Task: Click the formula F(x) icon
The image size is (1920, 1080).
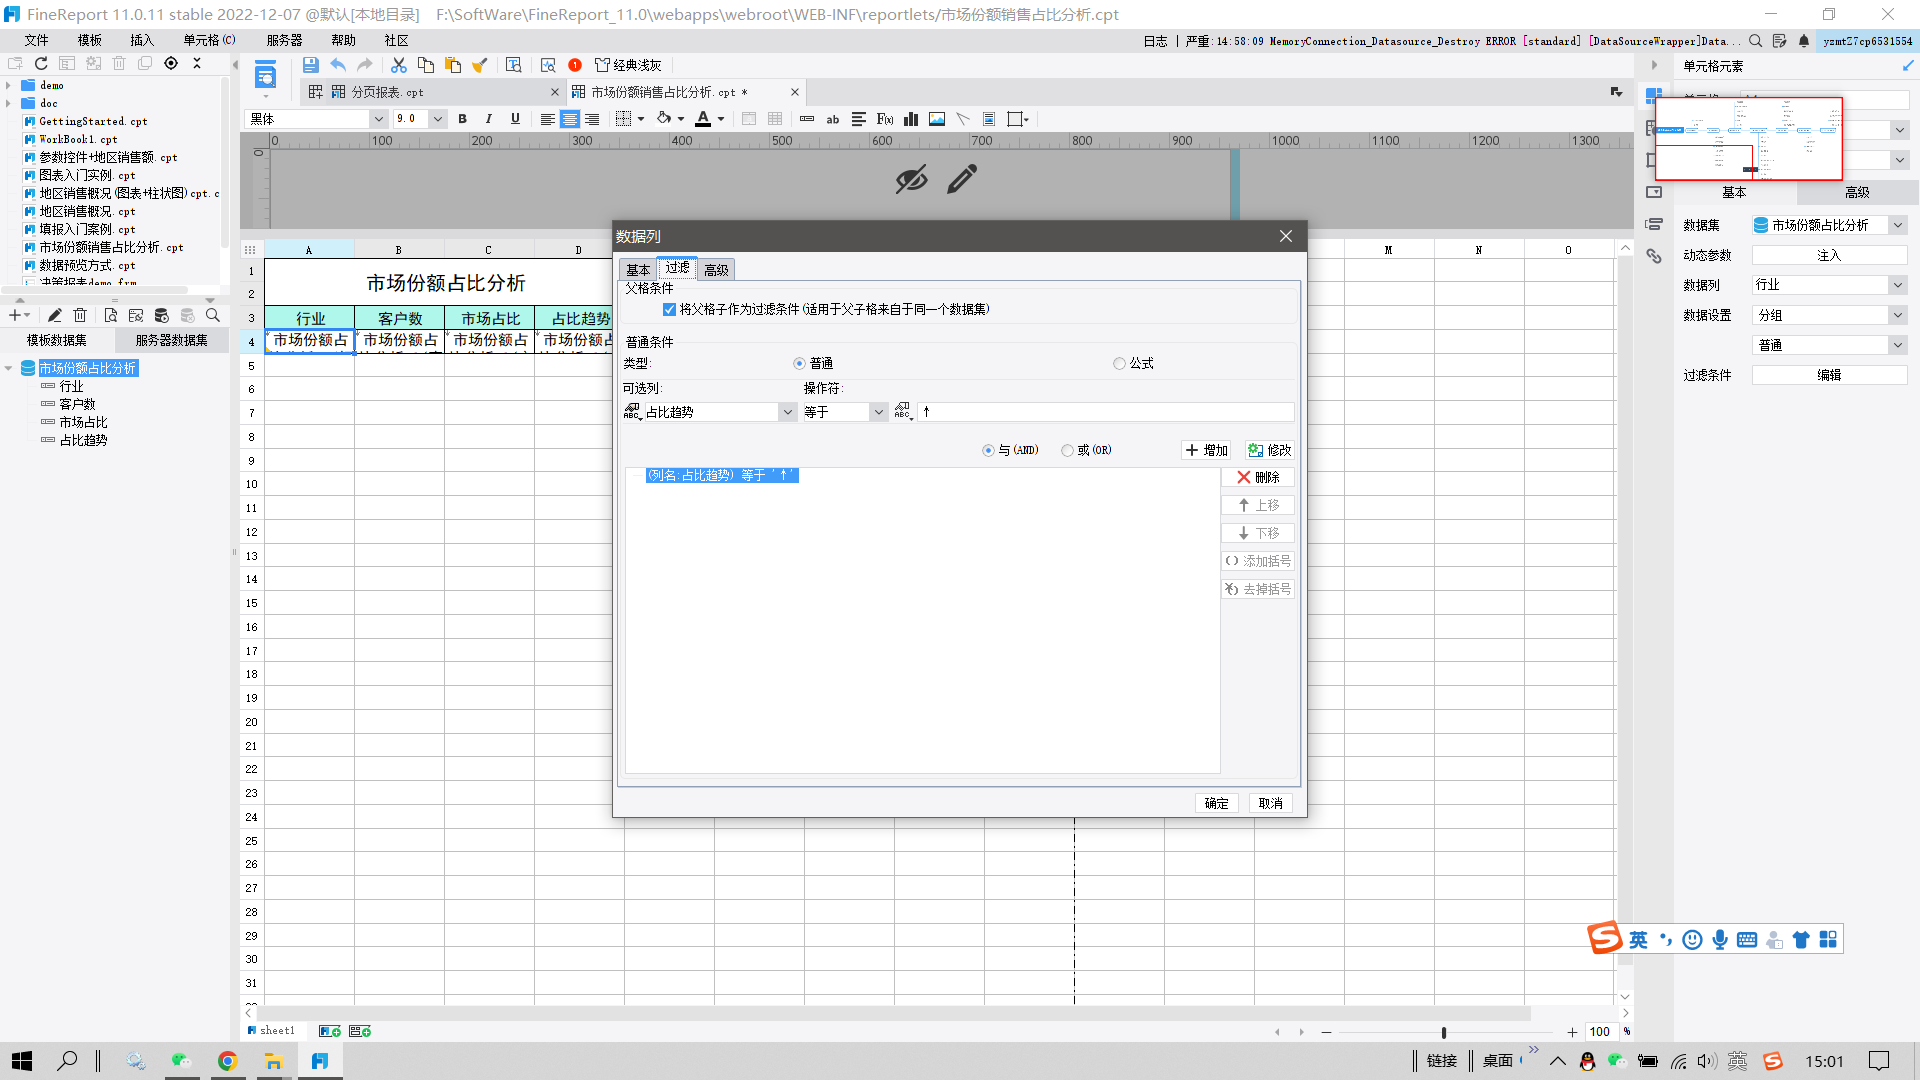Action: (x=885, y=119)
